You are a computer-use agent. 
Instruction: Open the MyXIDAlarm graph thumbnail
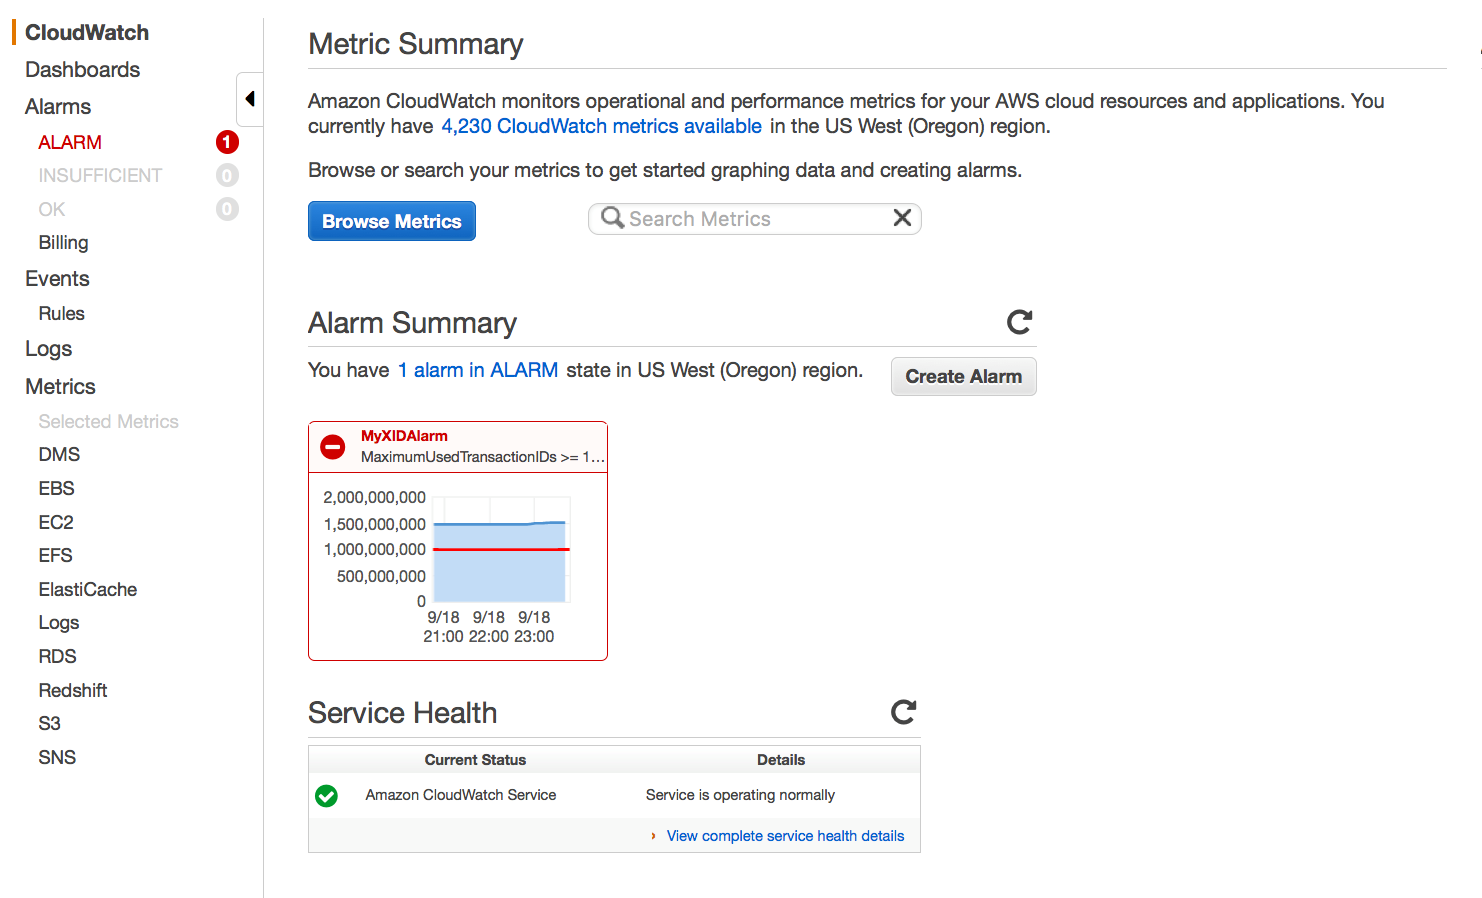click(458, 566)
